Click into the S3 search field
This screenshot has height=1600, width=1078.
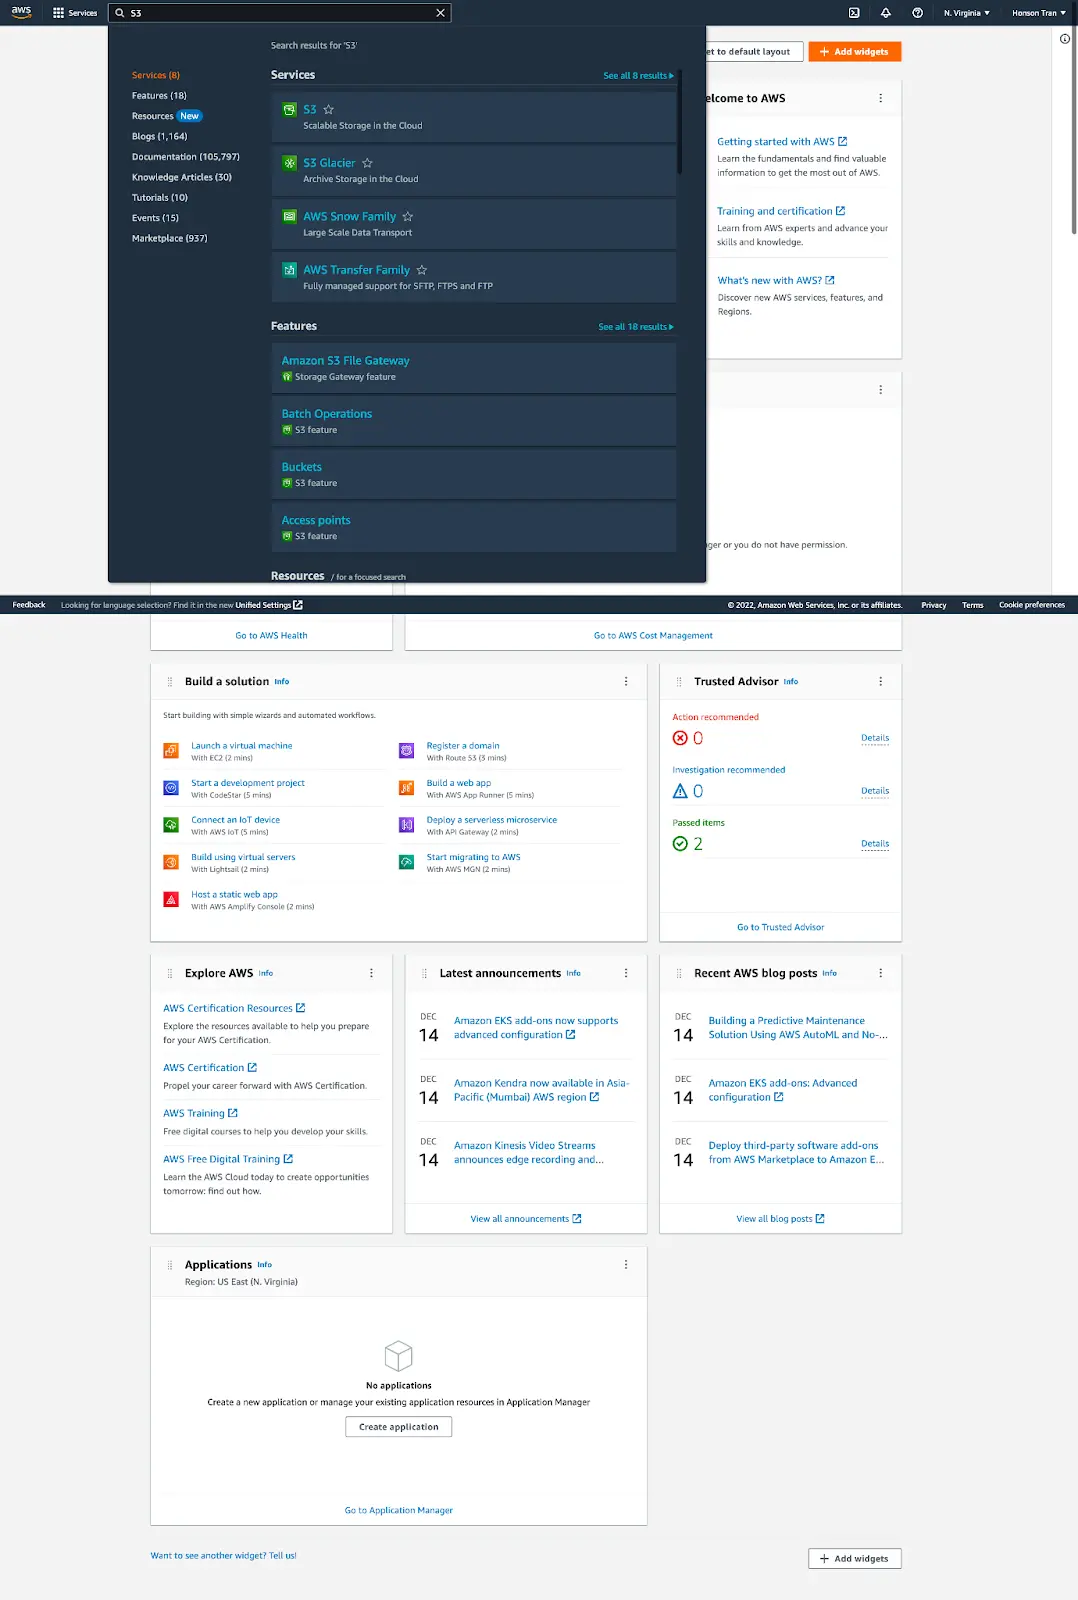point(280,13)
